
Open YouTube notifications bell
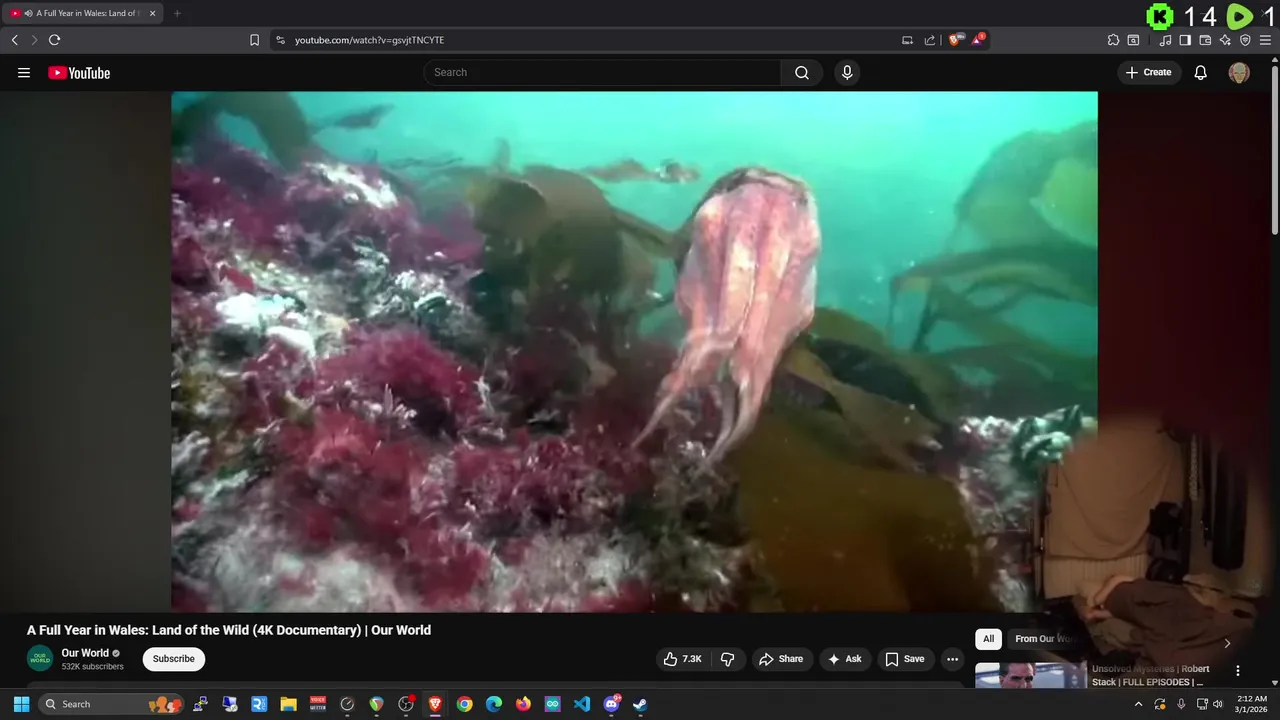click(1201, 72)
